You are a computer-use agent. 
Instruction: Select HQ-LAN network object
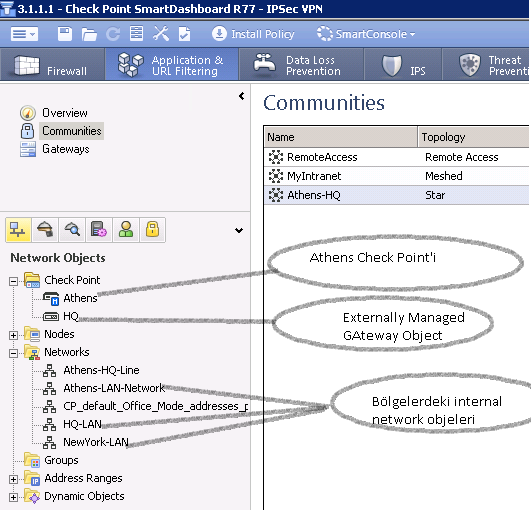pyautogui.click(x=82, y=424)
